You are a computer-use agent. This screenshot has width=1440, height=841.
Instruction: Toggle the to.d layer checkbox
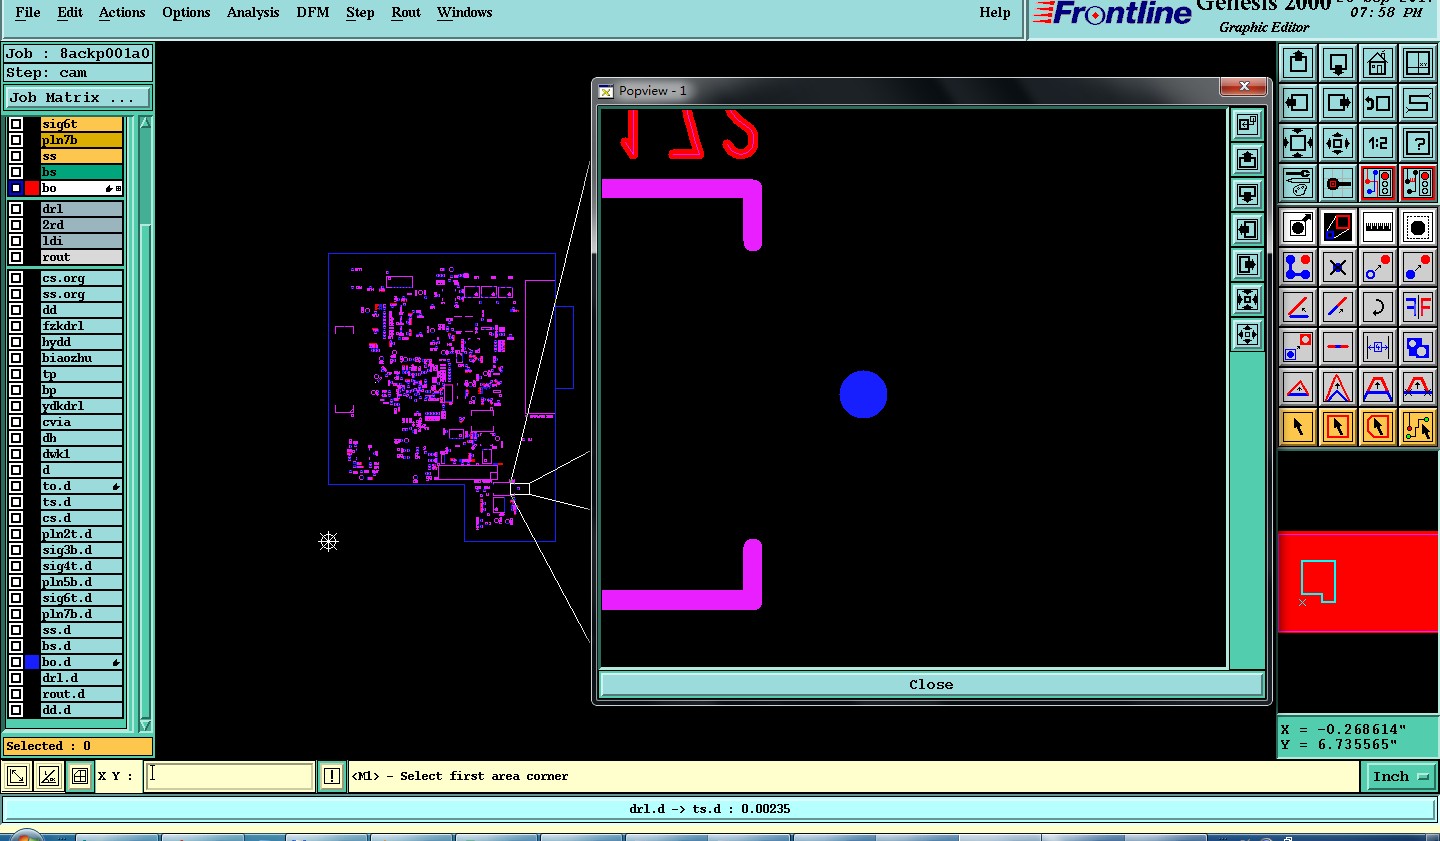[x=16, y=487]
